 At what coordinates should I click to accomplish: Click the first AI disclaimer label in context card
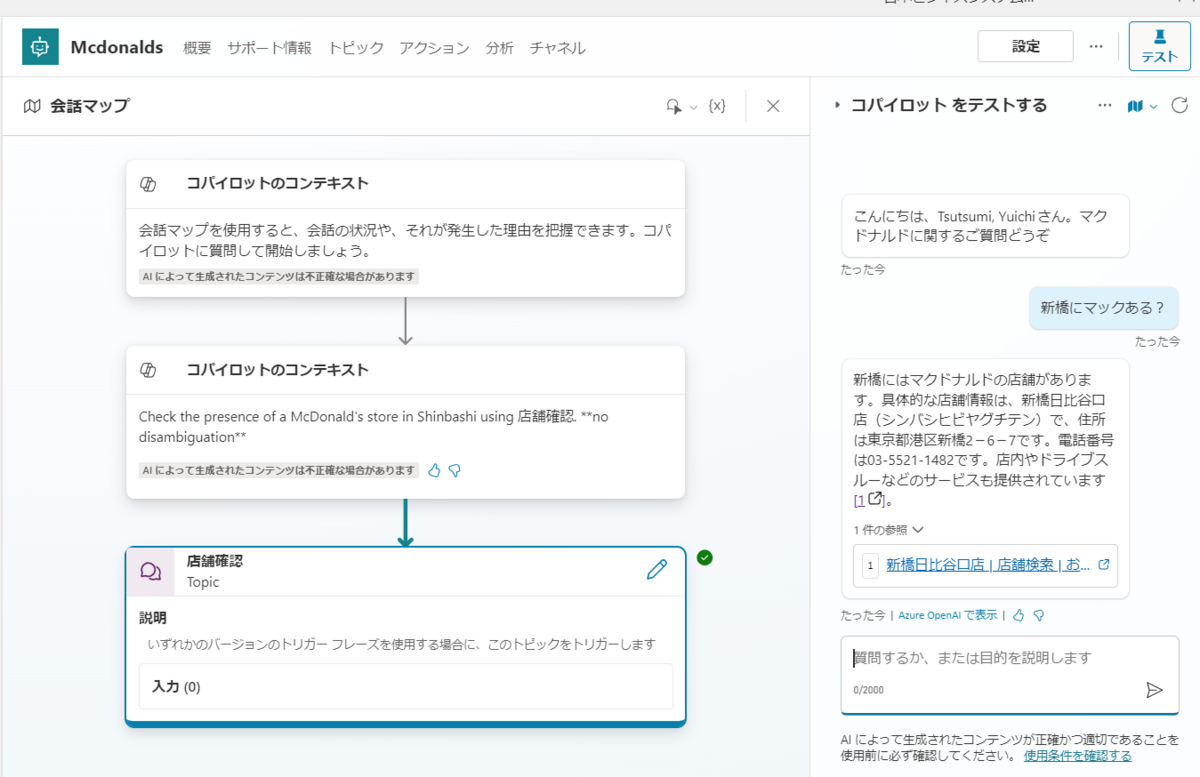278,277
